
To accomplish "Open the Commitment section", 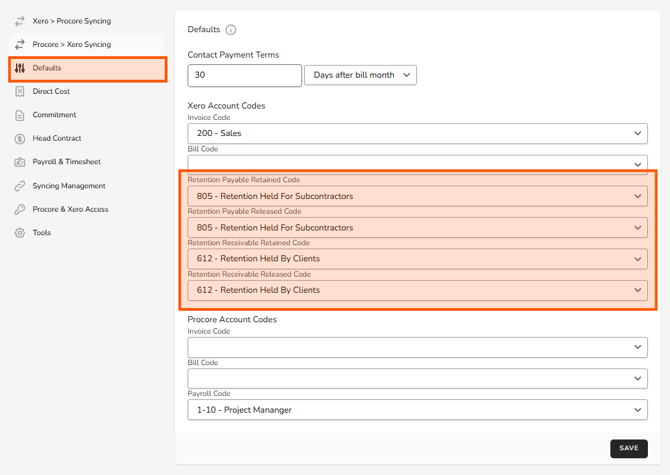I will [86, 115].
